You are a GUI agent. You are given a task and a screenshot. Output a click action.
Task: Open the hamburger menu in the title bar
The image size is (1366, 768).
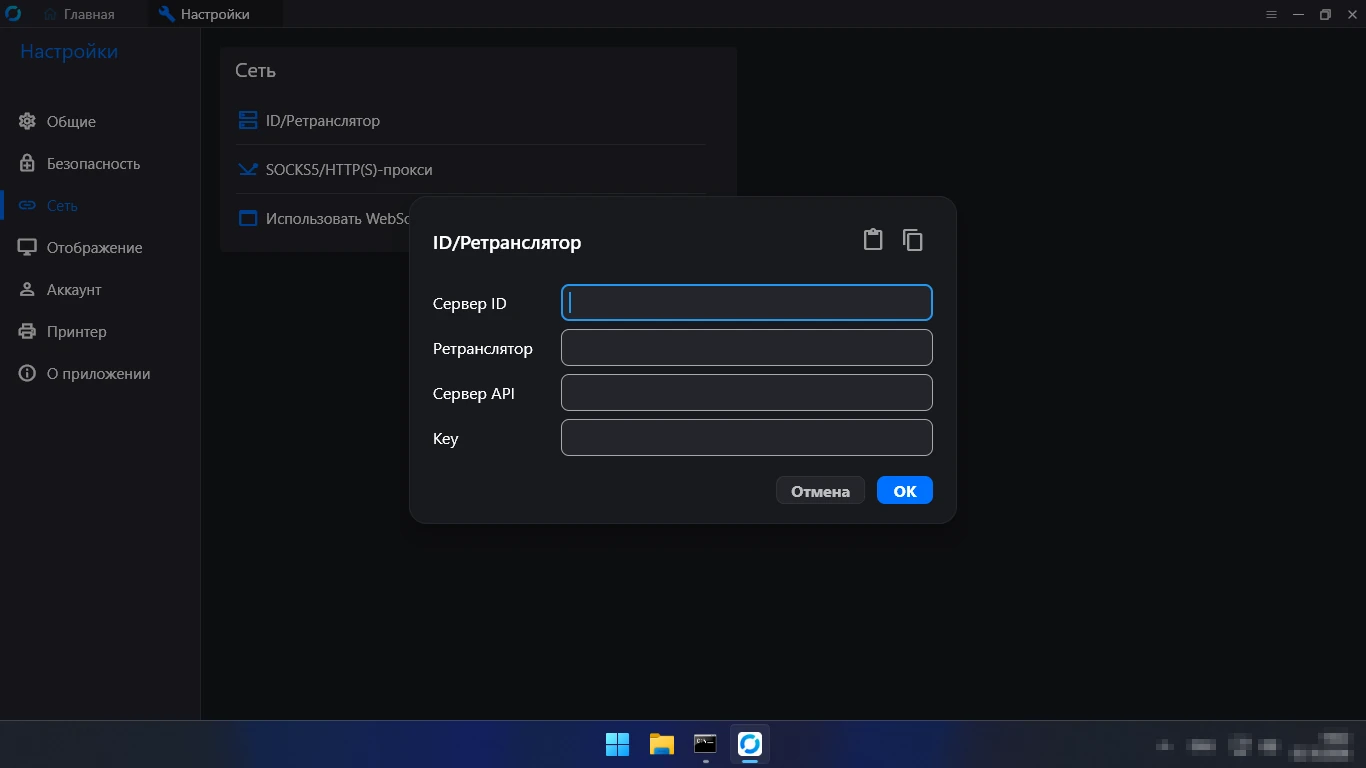click(1271, 14)
